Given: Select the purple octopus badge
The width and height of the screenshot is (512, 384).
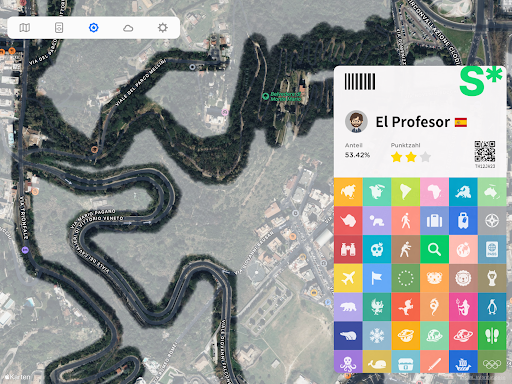Looking at the screenshot, I should click(x=348, y=361).
